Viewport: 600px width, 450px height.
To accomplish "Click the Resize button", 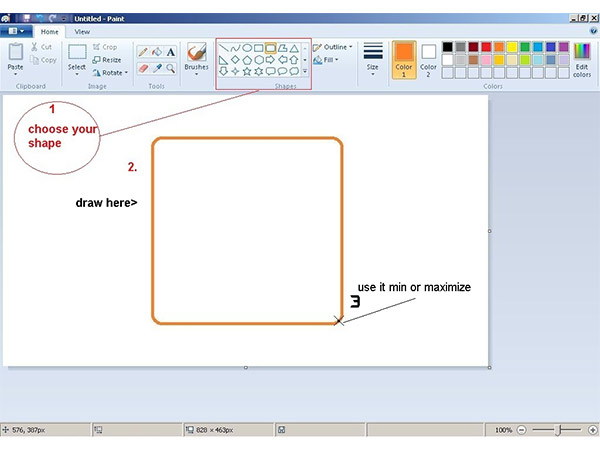I will tap(107, 60).
